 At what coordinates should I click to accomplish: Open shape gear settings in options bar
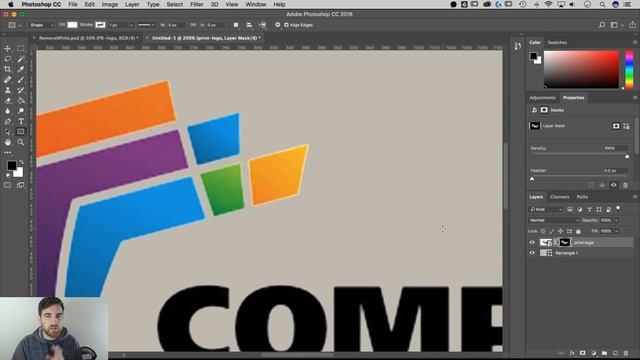click(278, 25)
